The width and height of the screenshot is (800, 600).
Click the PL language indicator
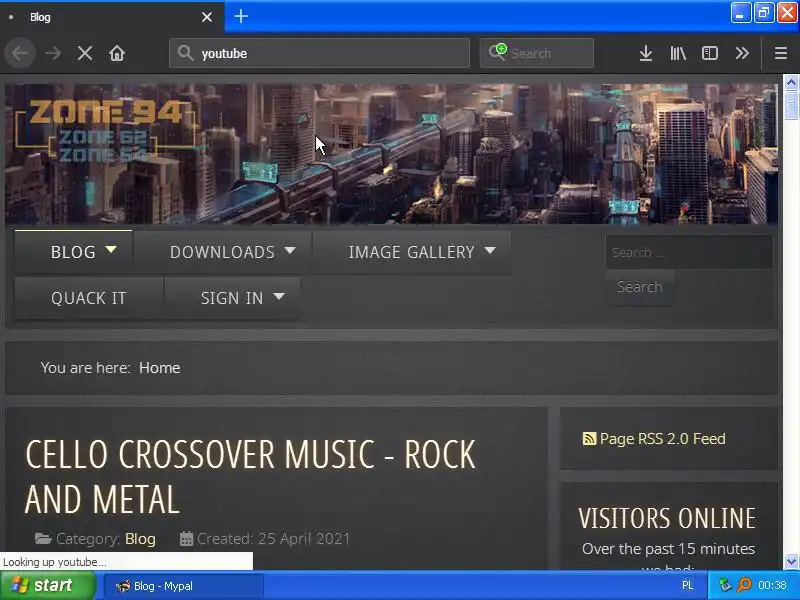point(687,585)
